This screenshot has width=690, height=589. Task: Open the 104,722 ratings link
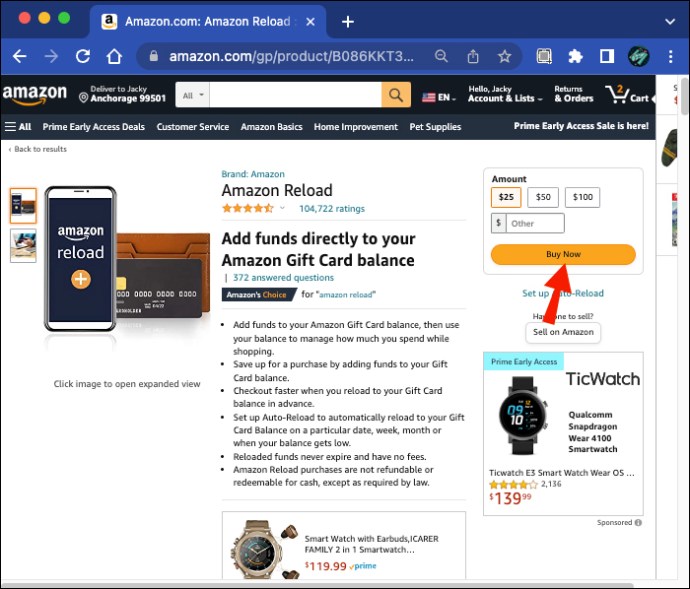coord(332,209)
